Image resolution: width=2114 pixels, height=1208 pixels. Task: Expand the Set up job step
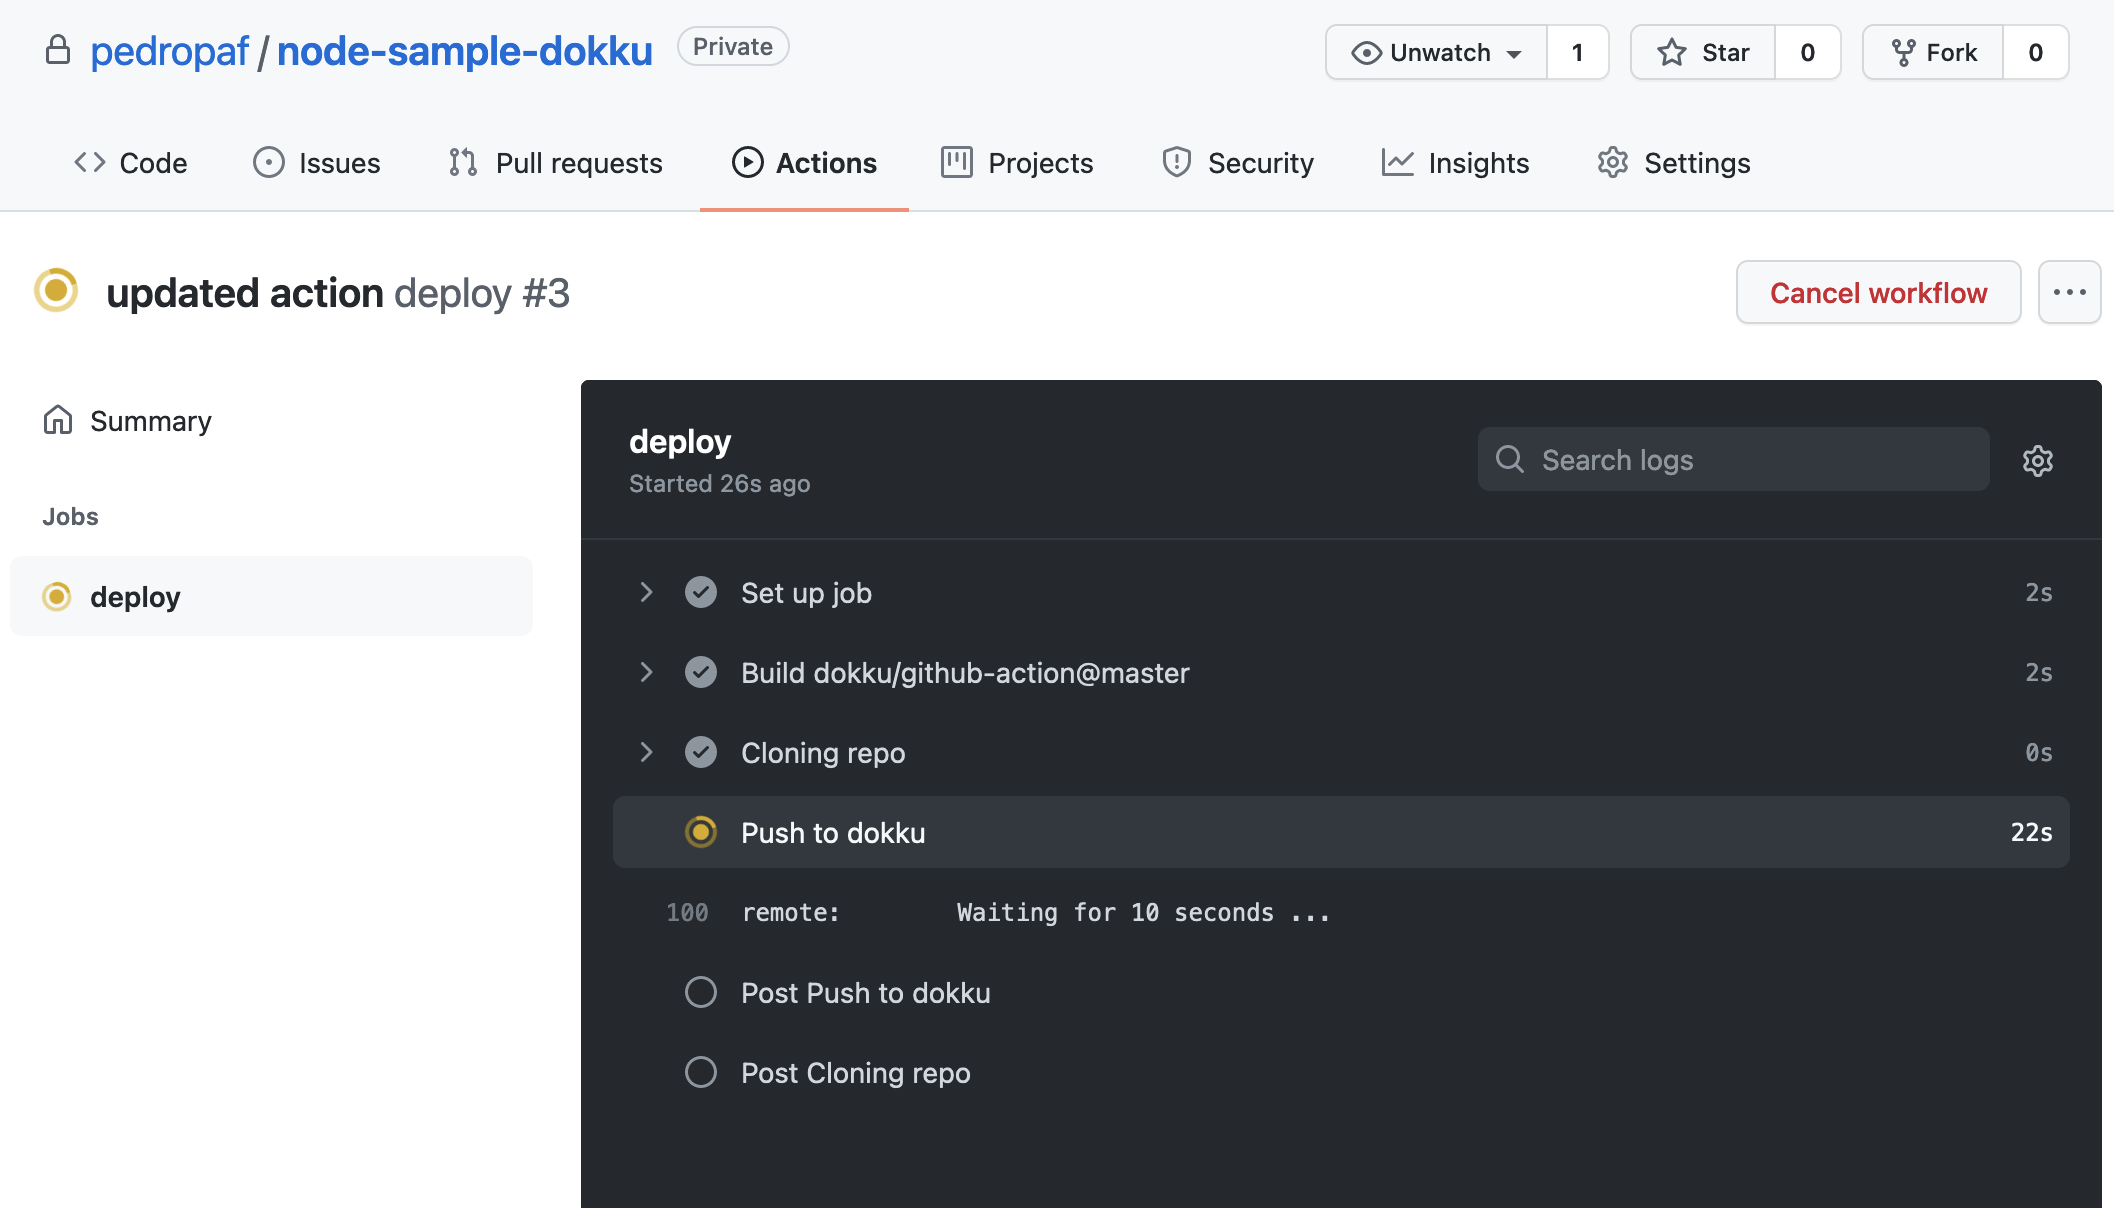tap(646, 592)
